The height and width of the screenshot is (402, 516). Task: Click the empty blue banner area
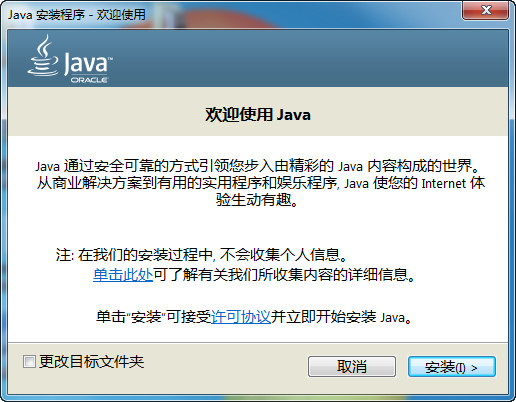[310, 58]
